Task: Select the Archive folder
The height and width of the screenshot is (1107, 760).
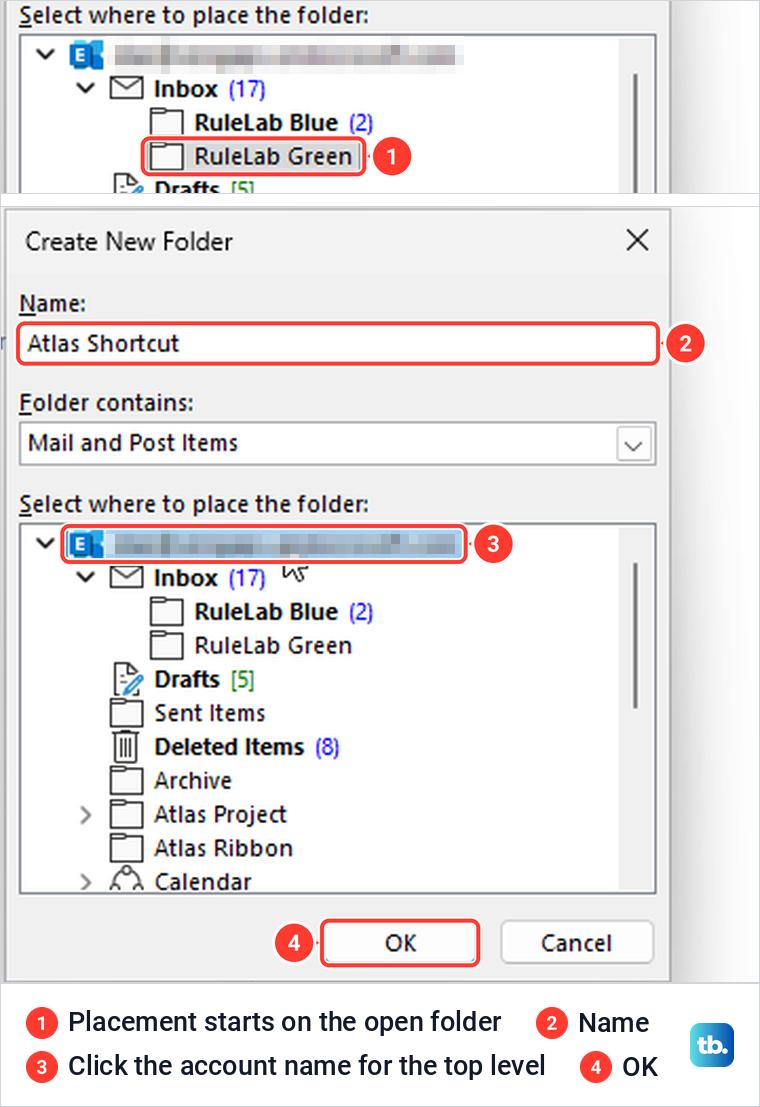Action: click(x=193, y=781)
